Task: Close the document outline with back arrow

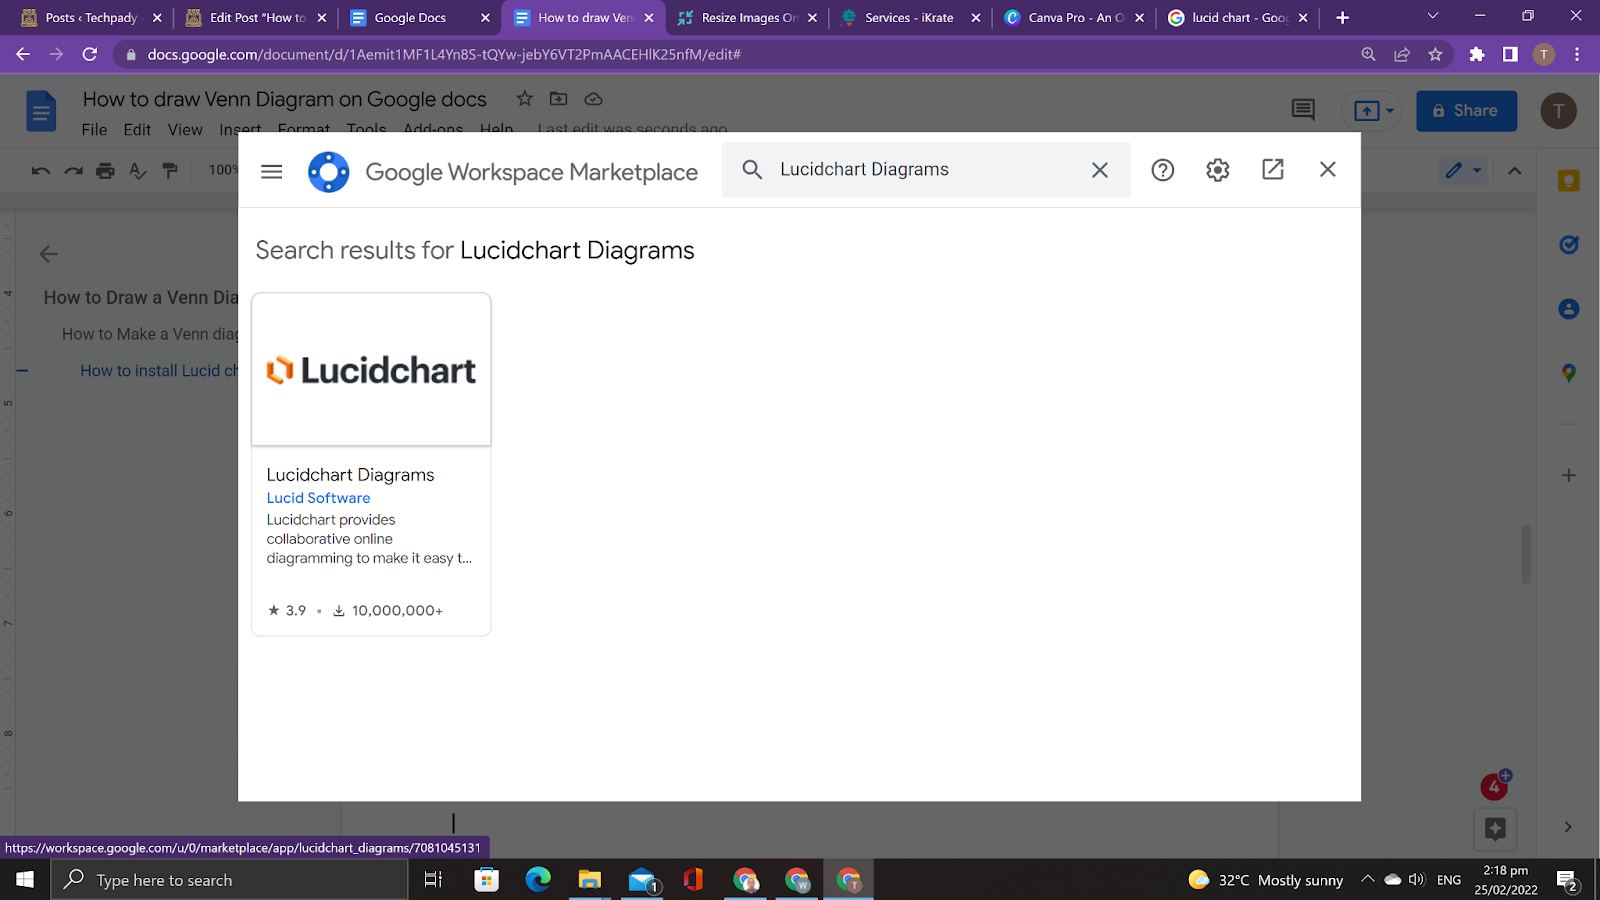Action: click(48, 254)
